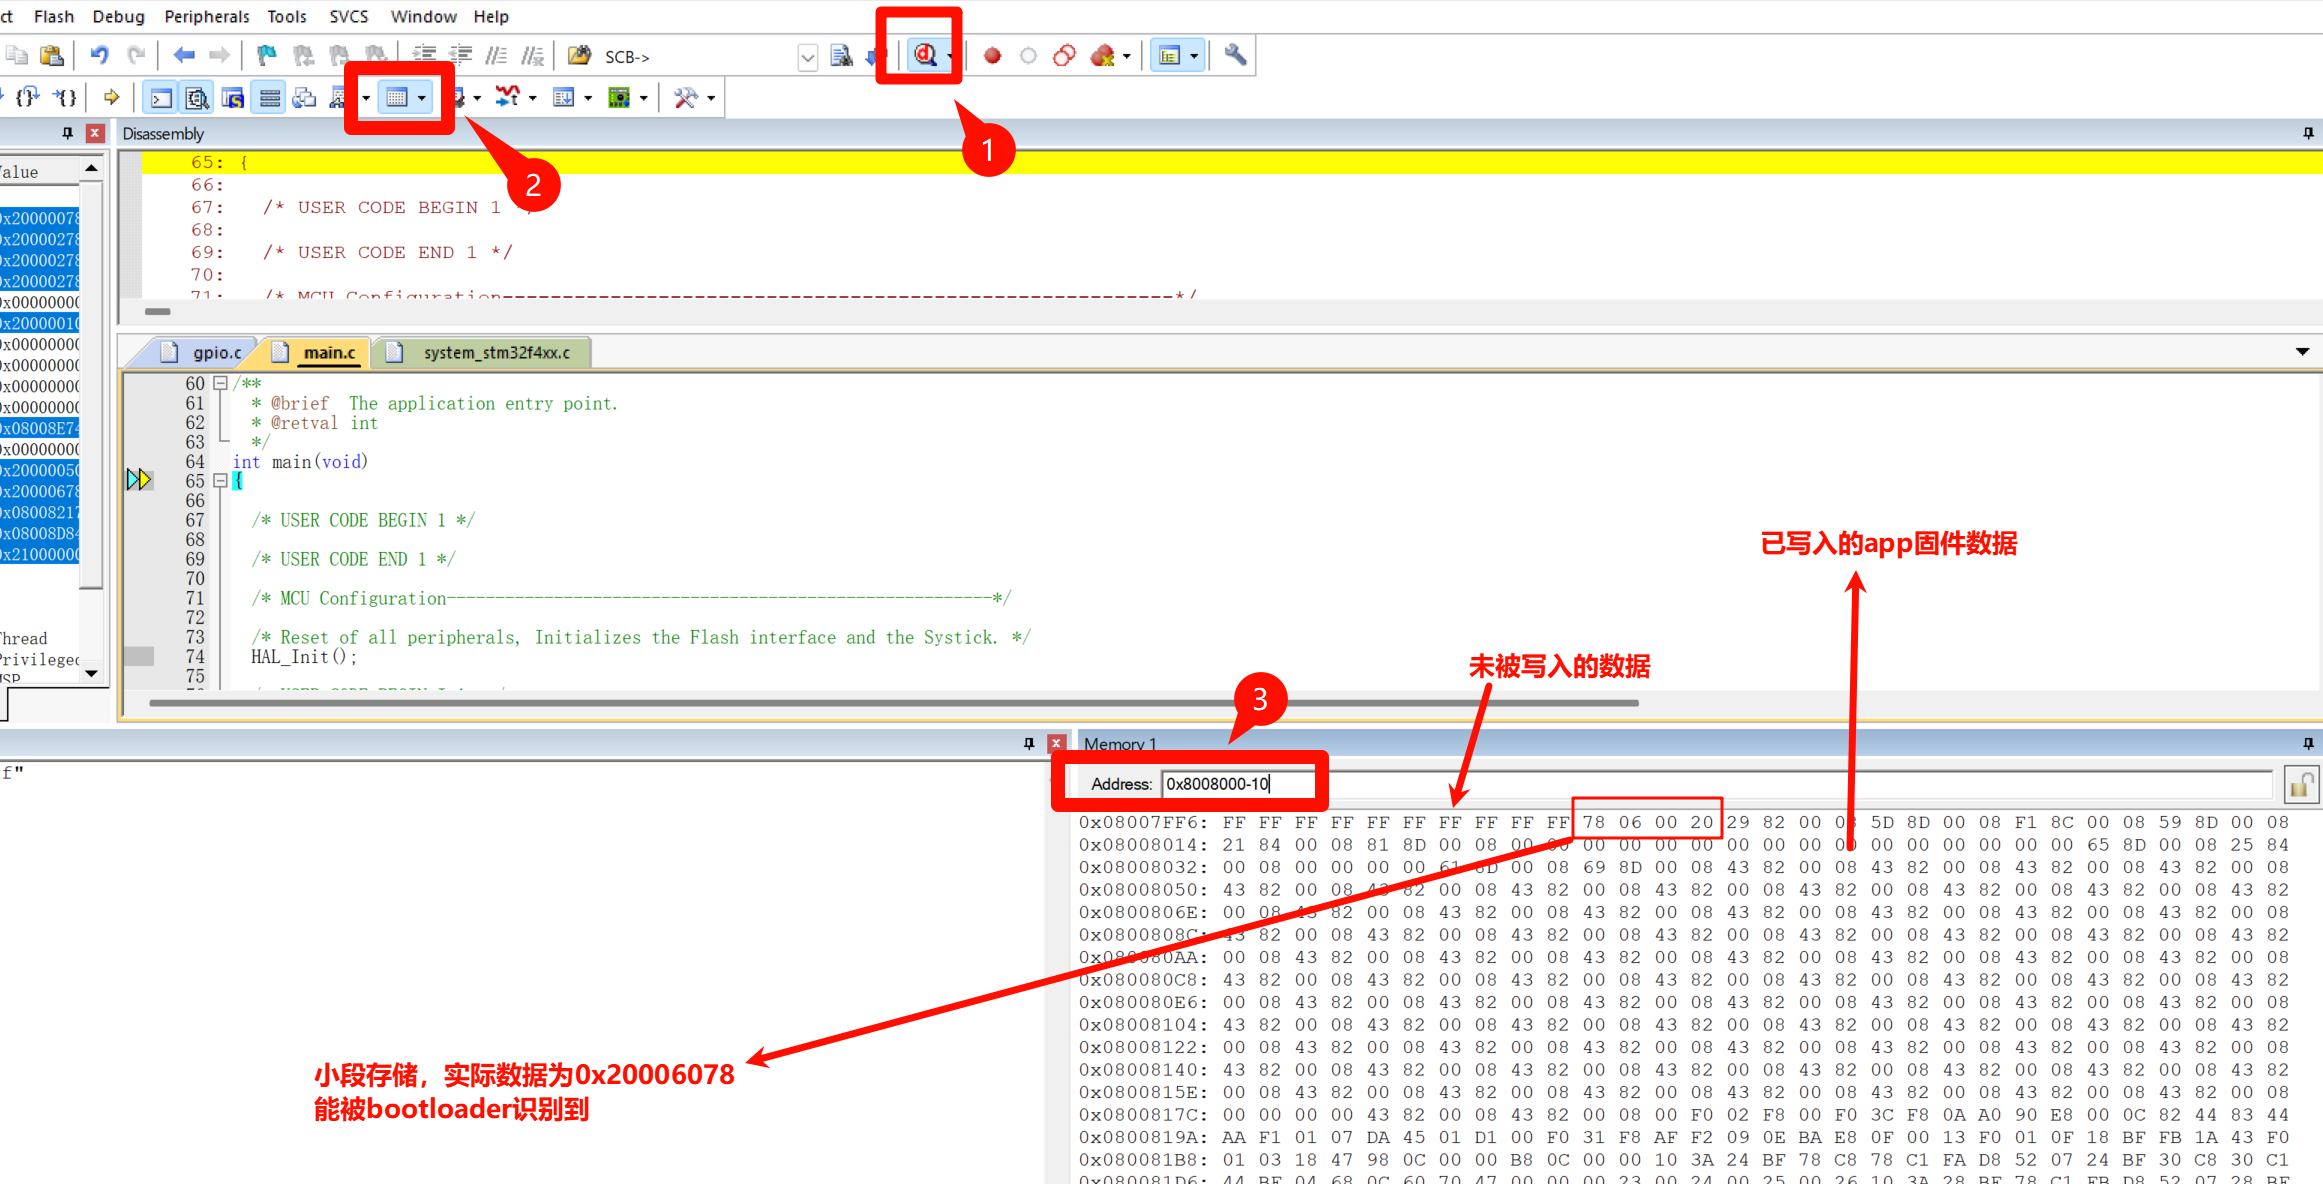Toggle the memory address lock icon
Screen dimensions: 2323x1184
tap(2300, 785)
